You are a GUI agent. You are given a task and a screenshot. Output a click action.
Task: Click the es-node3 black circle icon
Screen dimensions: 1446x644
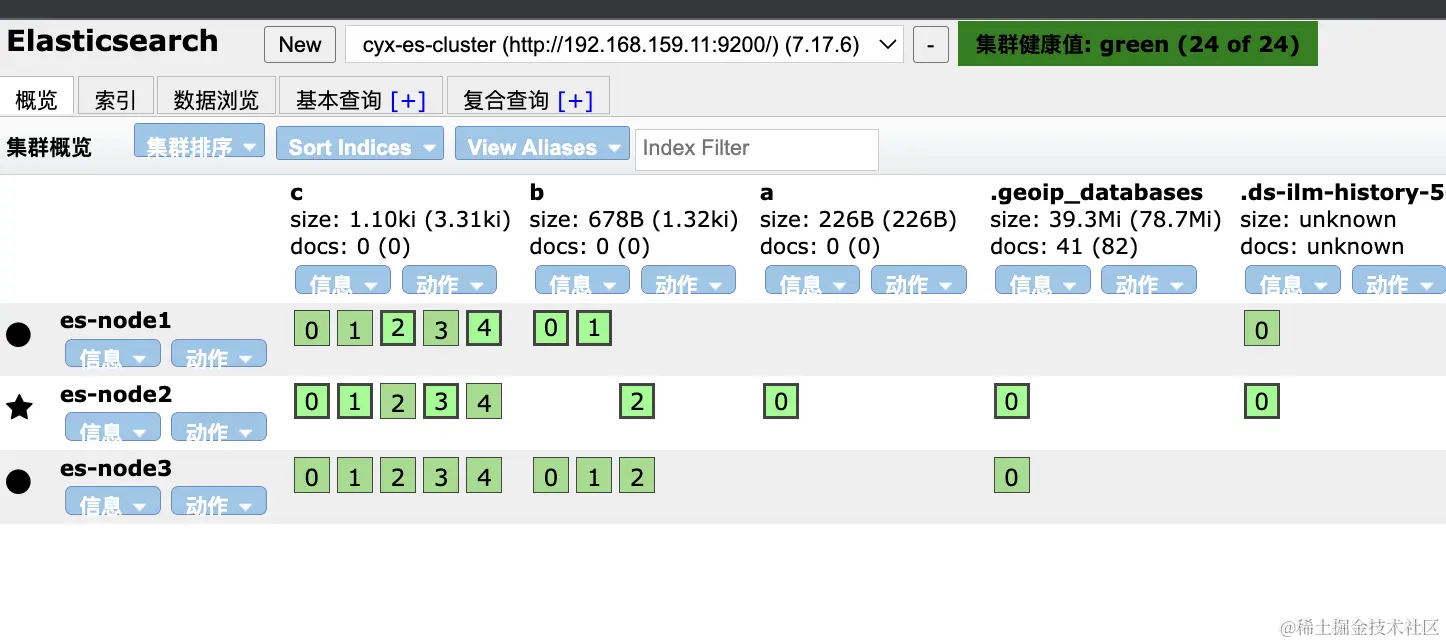pos(18,482)
